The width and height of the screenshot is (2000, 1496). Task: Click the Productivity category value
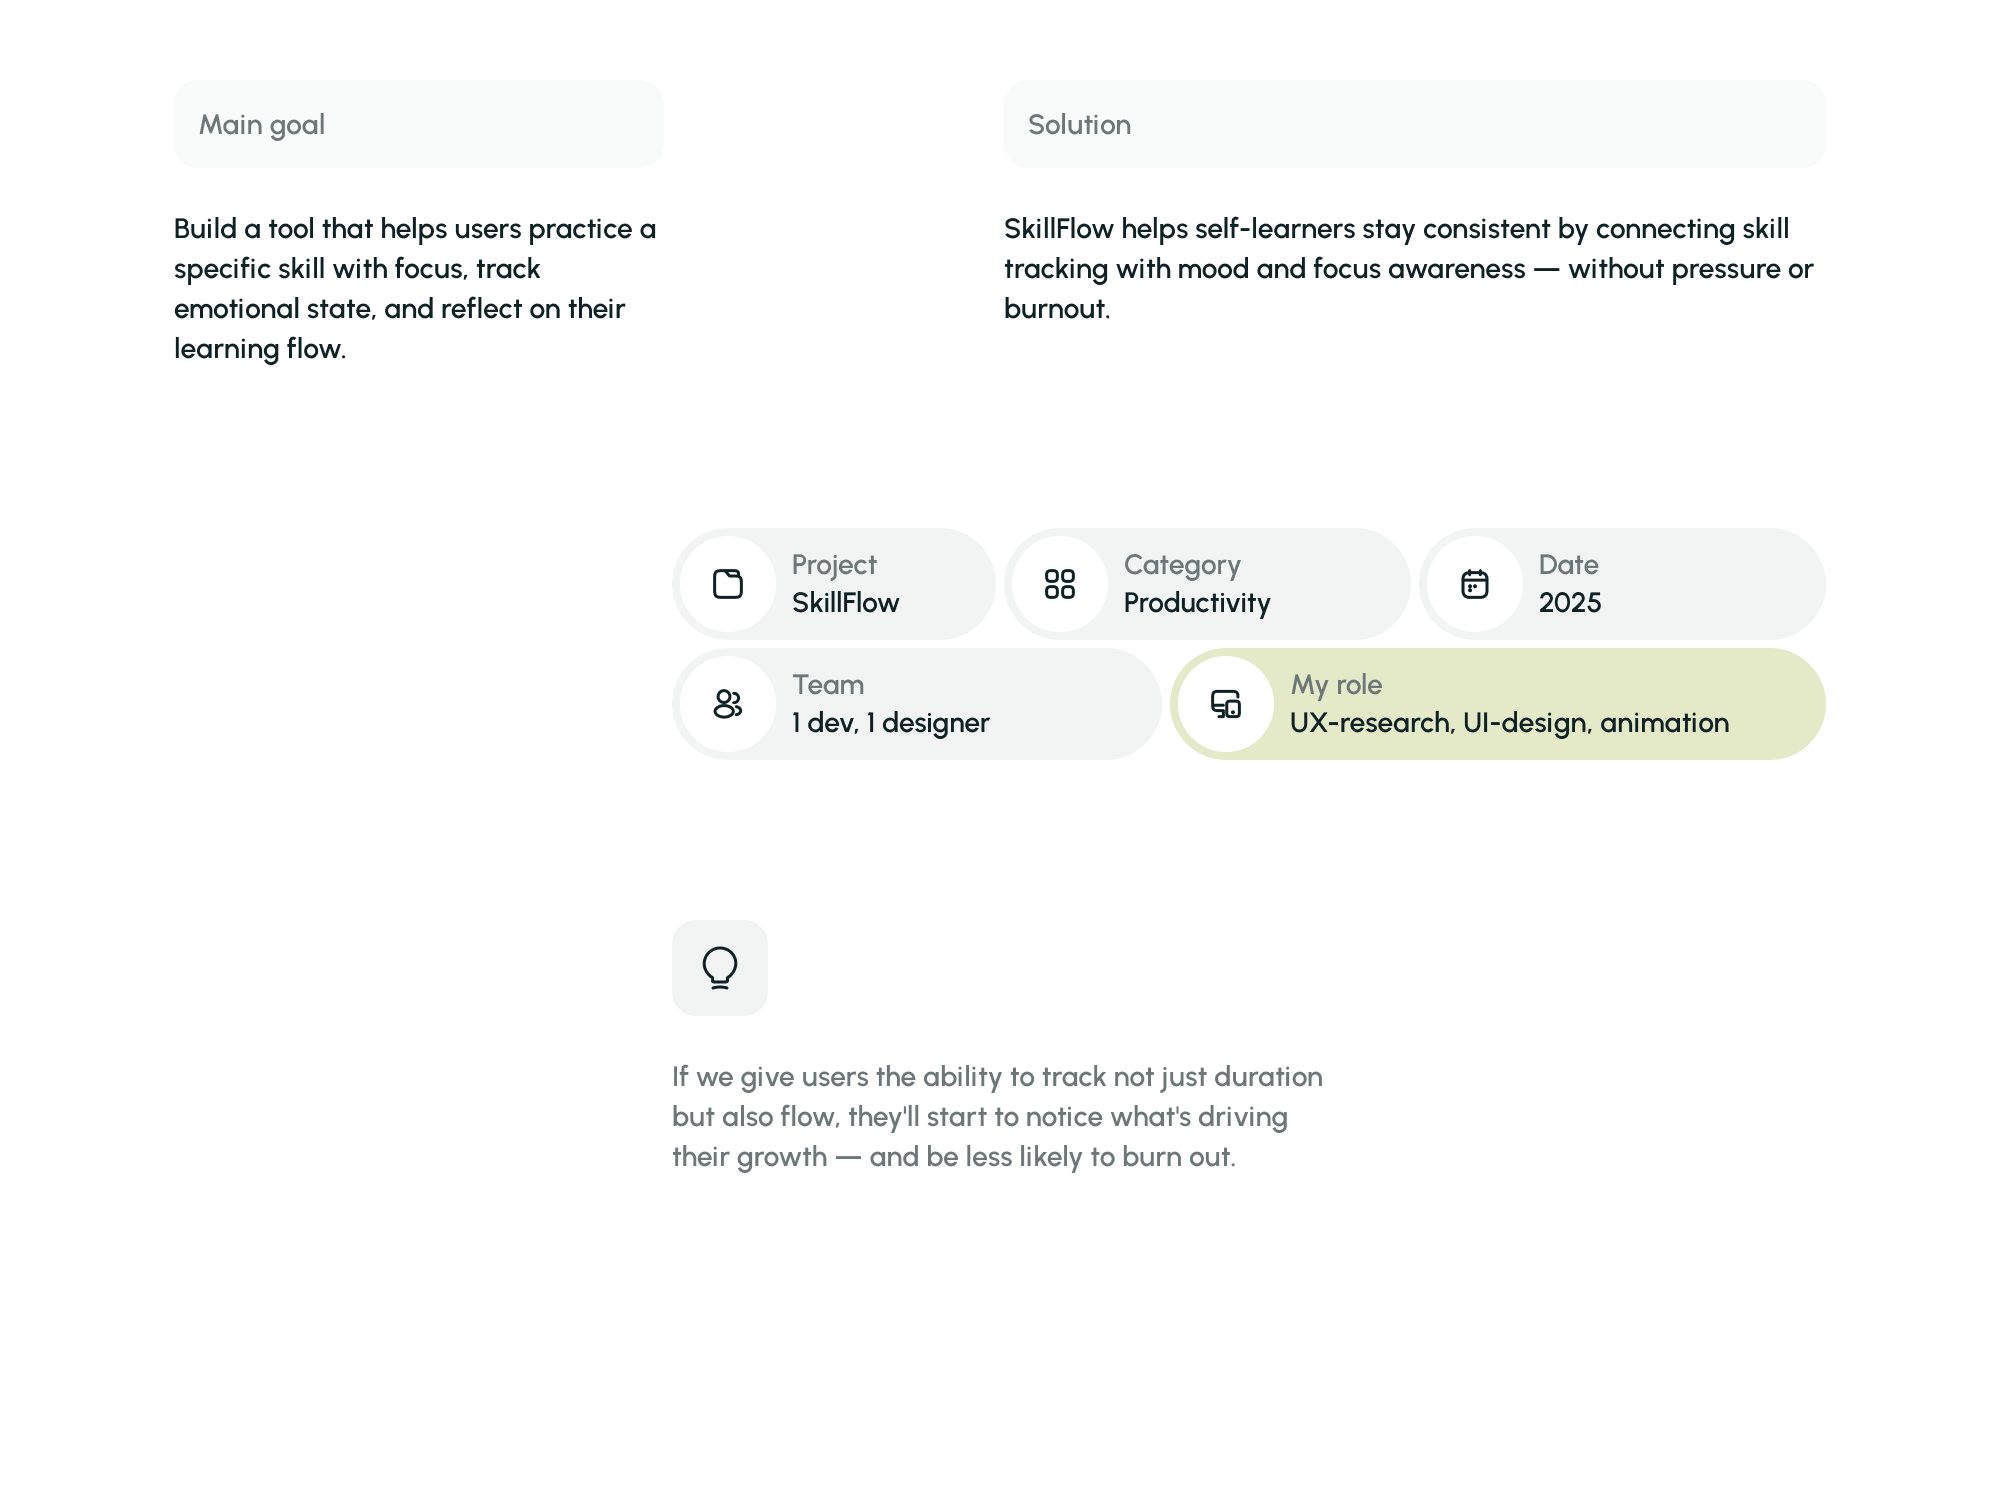(1197, 603)
